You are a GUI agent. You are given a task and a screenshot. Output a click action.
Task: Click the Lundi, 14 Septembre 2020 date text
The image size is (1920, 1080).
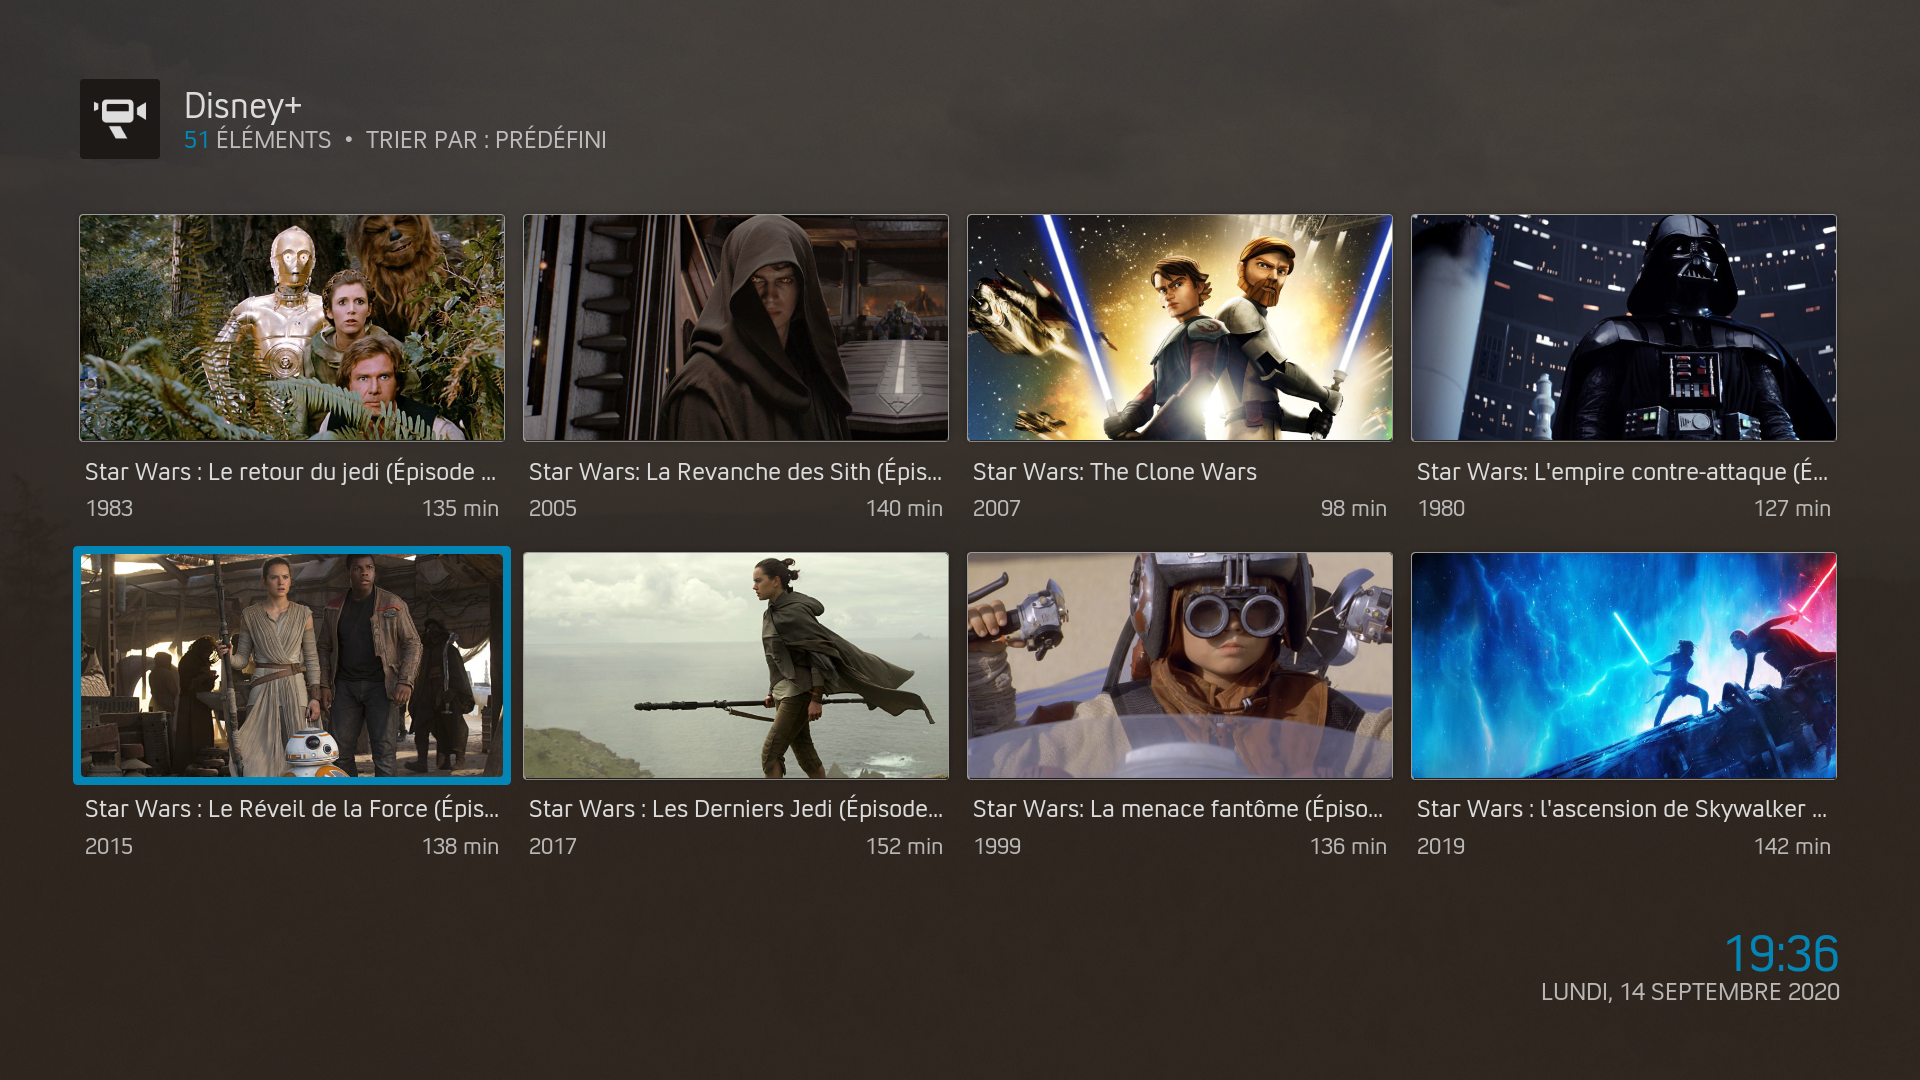(x=1690, y=992)
